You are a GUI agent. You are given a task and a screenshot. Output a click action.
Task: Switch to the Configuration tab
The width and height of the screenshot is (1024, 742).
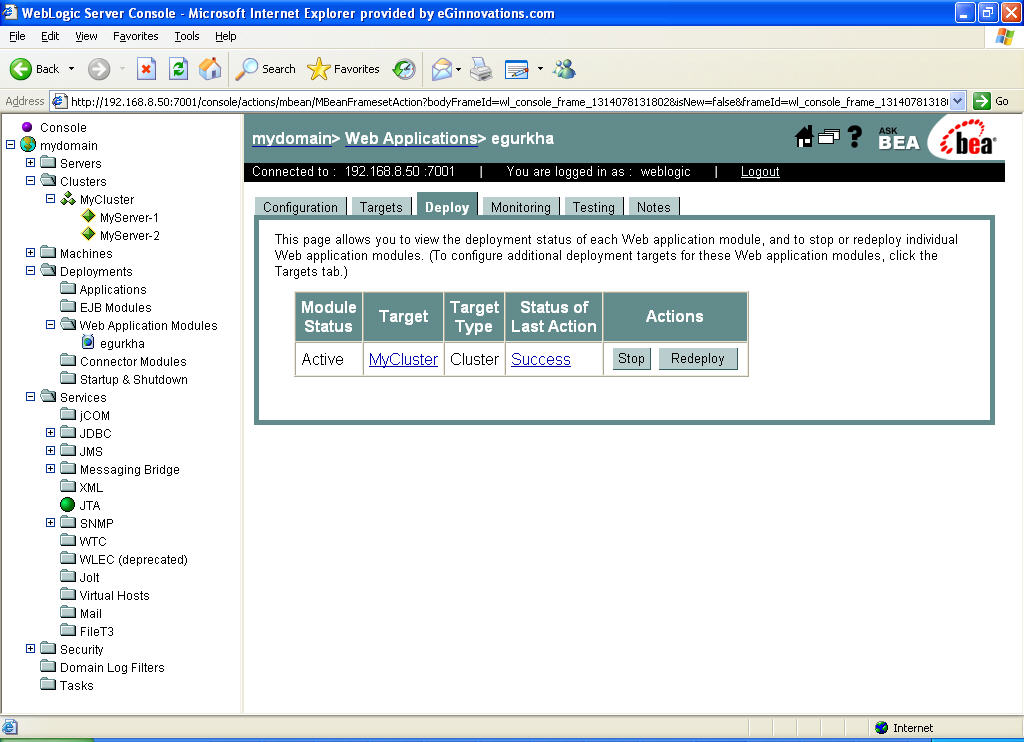pos(300,206)
